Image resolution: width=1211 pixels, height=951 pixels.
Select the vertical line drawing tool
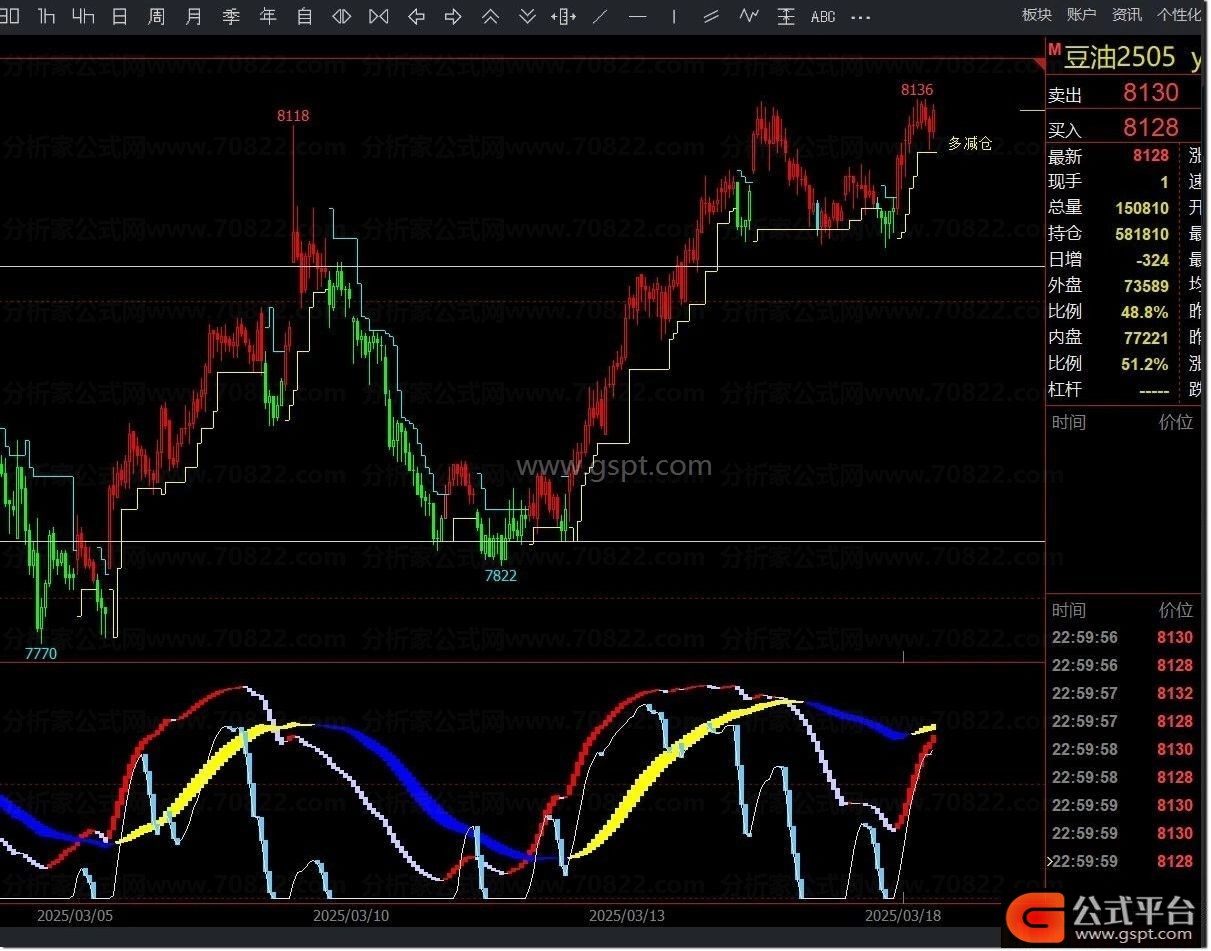click(674, 15)
